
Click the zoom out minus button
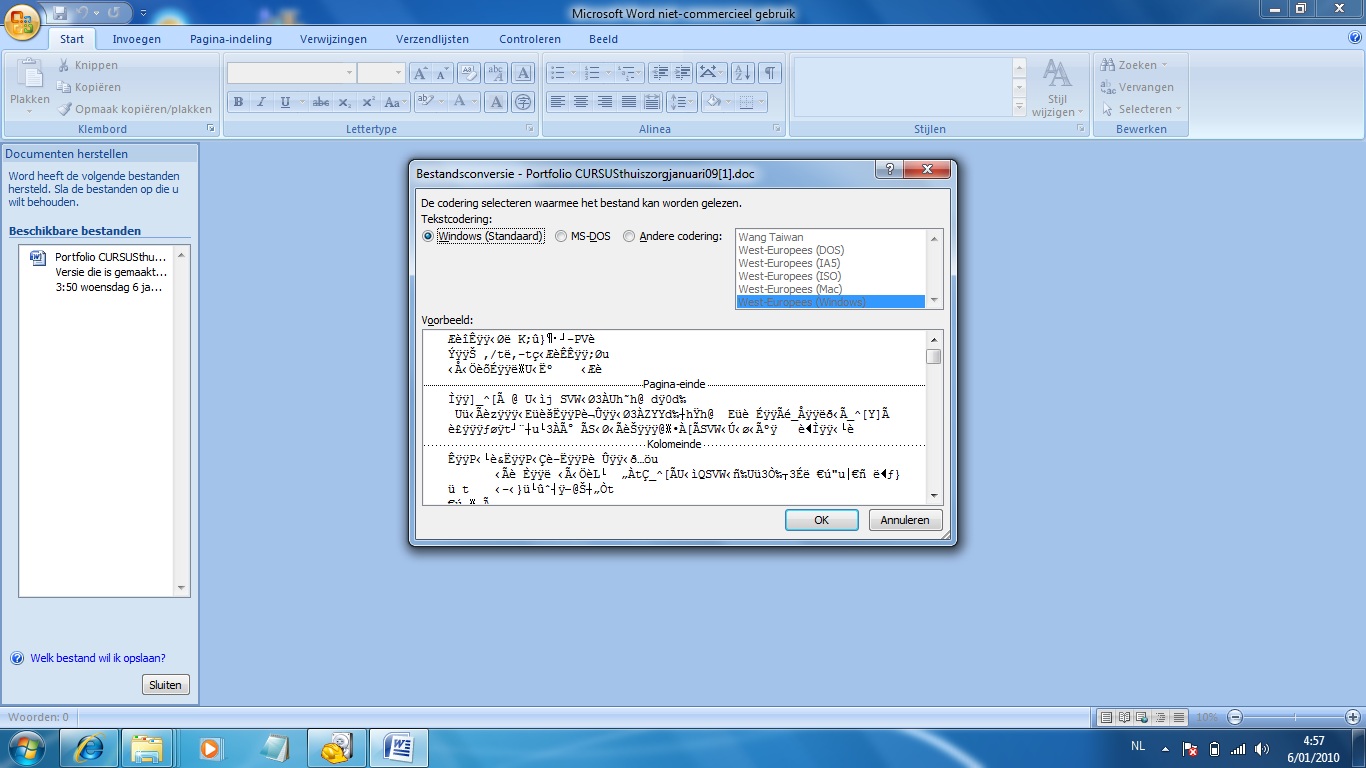(1235, 717)
